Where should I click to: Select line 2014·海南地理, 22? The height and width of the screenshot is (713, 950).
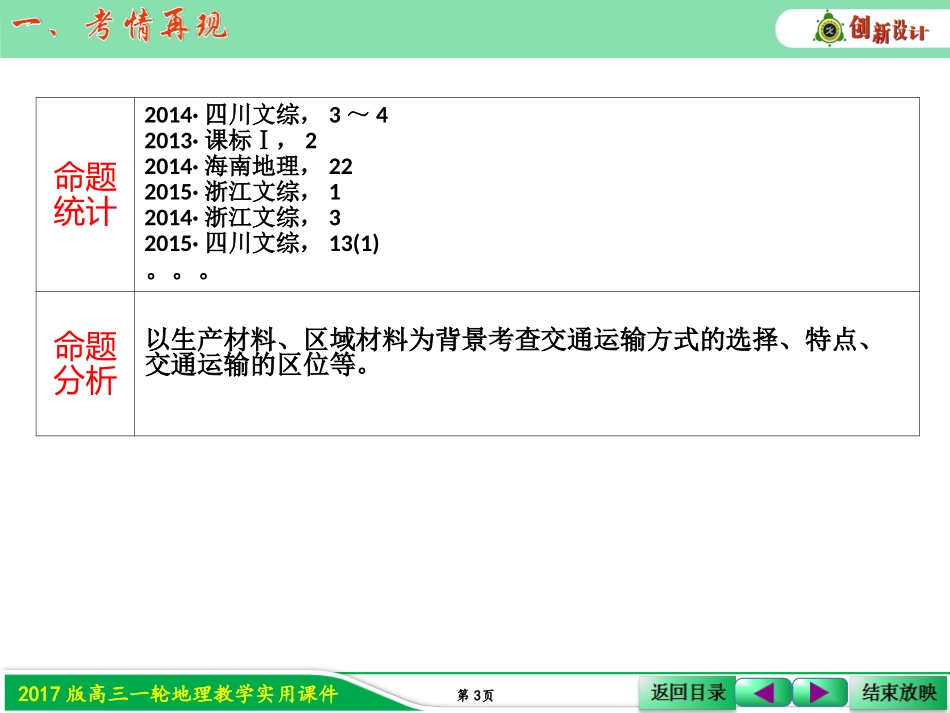248,166
